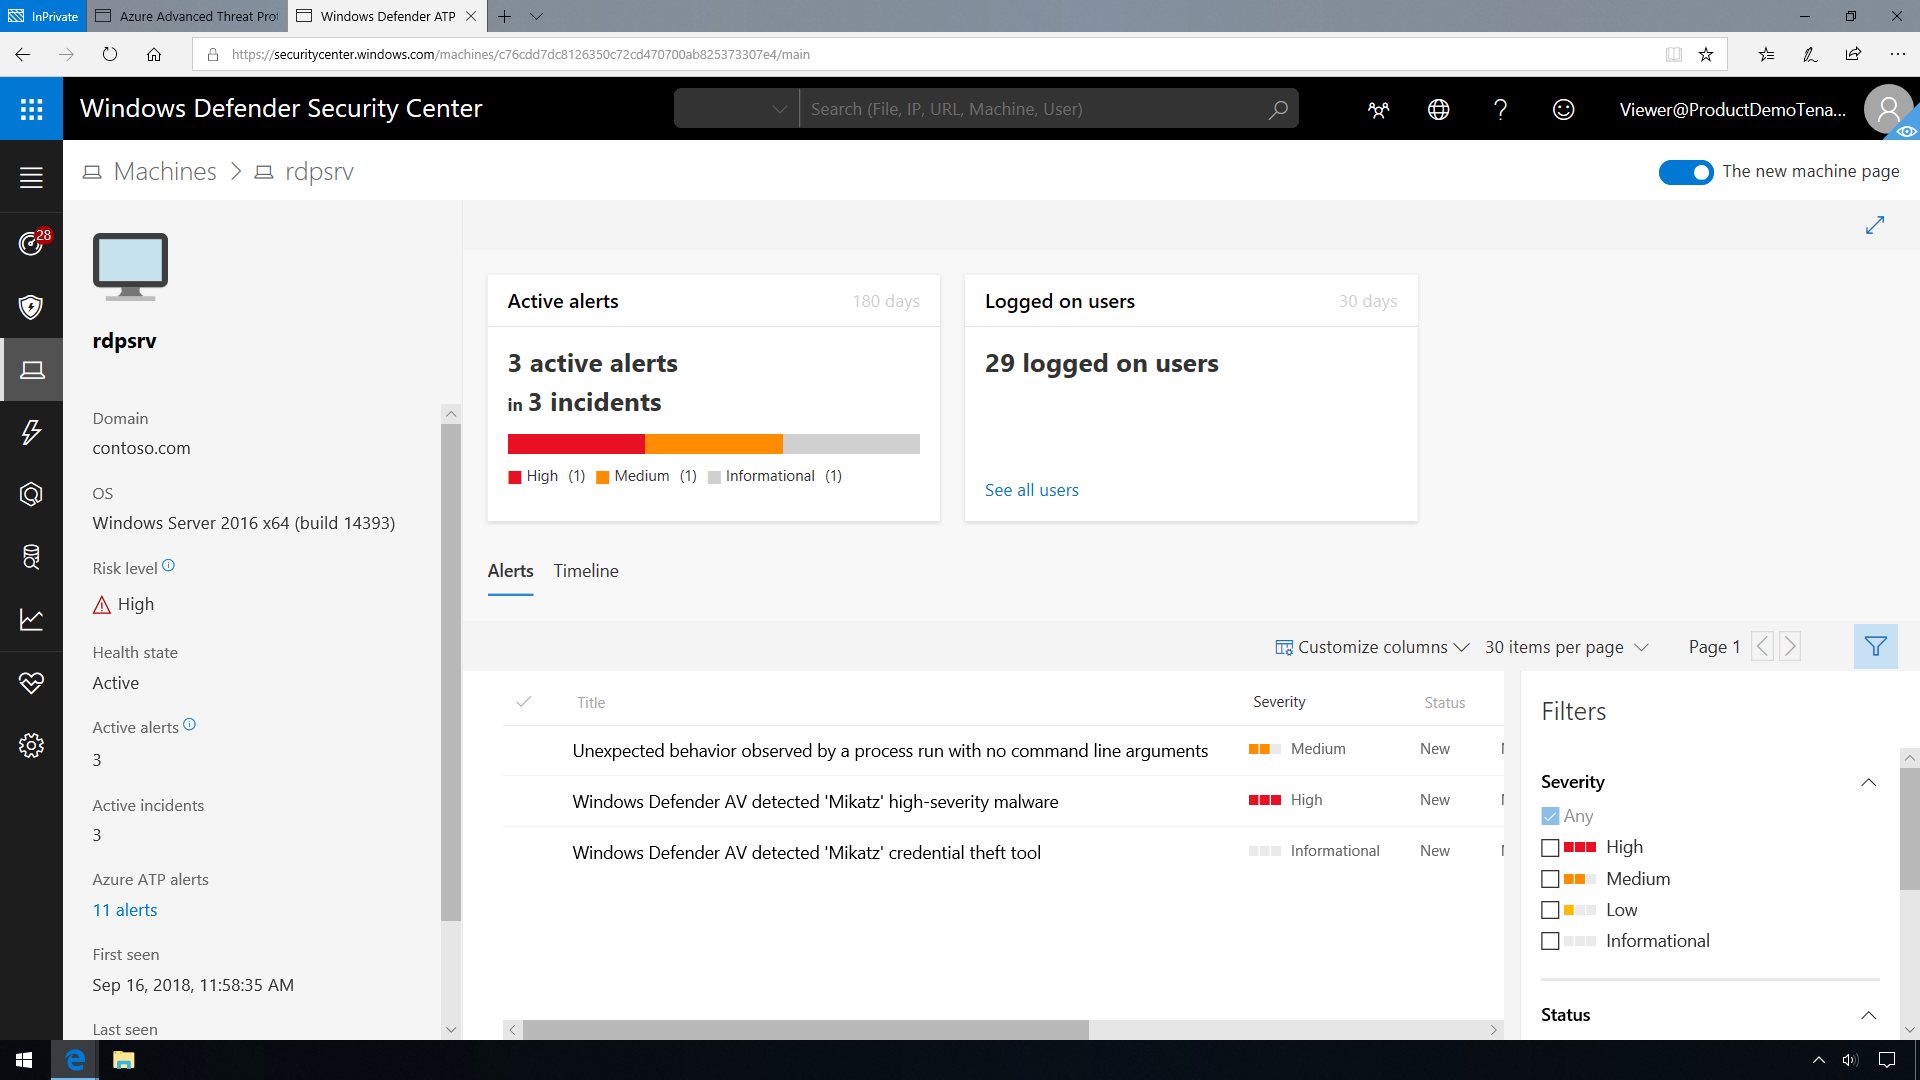The width and height of the screenshot is (1920, 1080).
Task: Open the partner applications globe icon
Action: pyautogui.click(x=1439, y=108)
